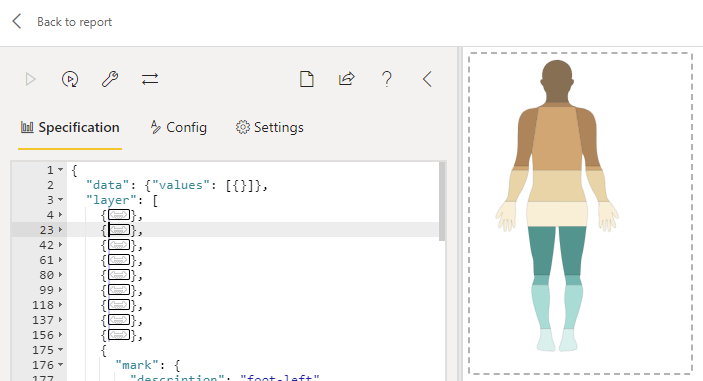
Task: Click the fold placeholder on line 156
Action: [119, 335]
